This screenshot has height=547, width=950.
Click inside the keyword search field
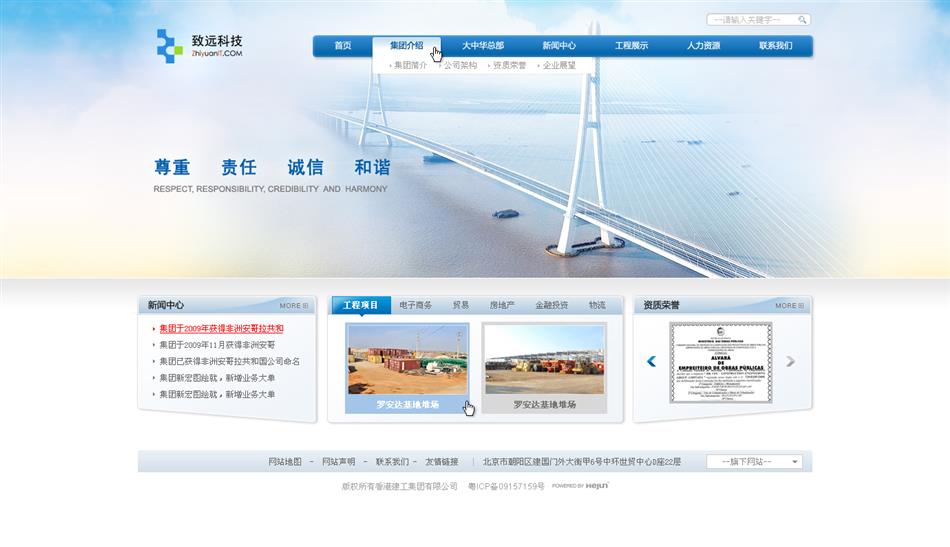coord(750,19)
